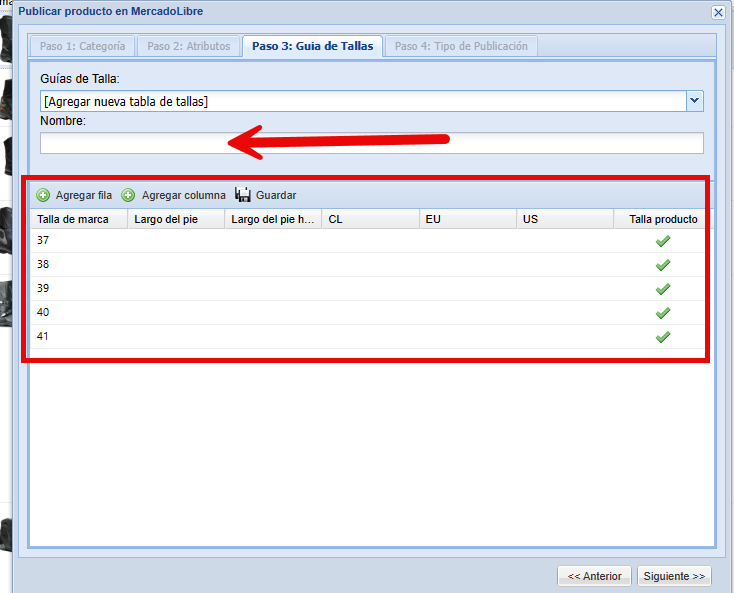The image size is (734, 593).
Task: Click the EU cell in the size 39 row
Action: click(x=468, y=288)
